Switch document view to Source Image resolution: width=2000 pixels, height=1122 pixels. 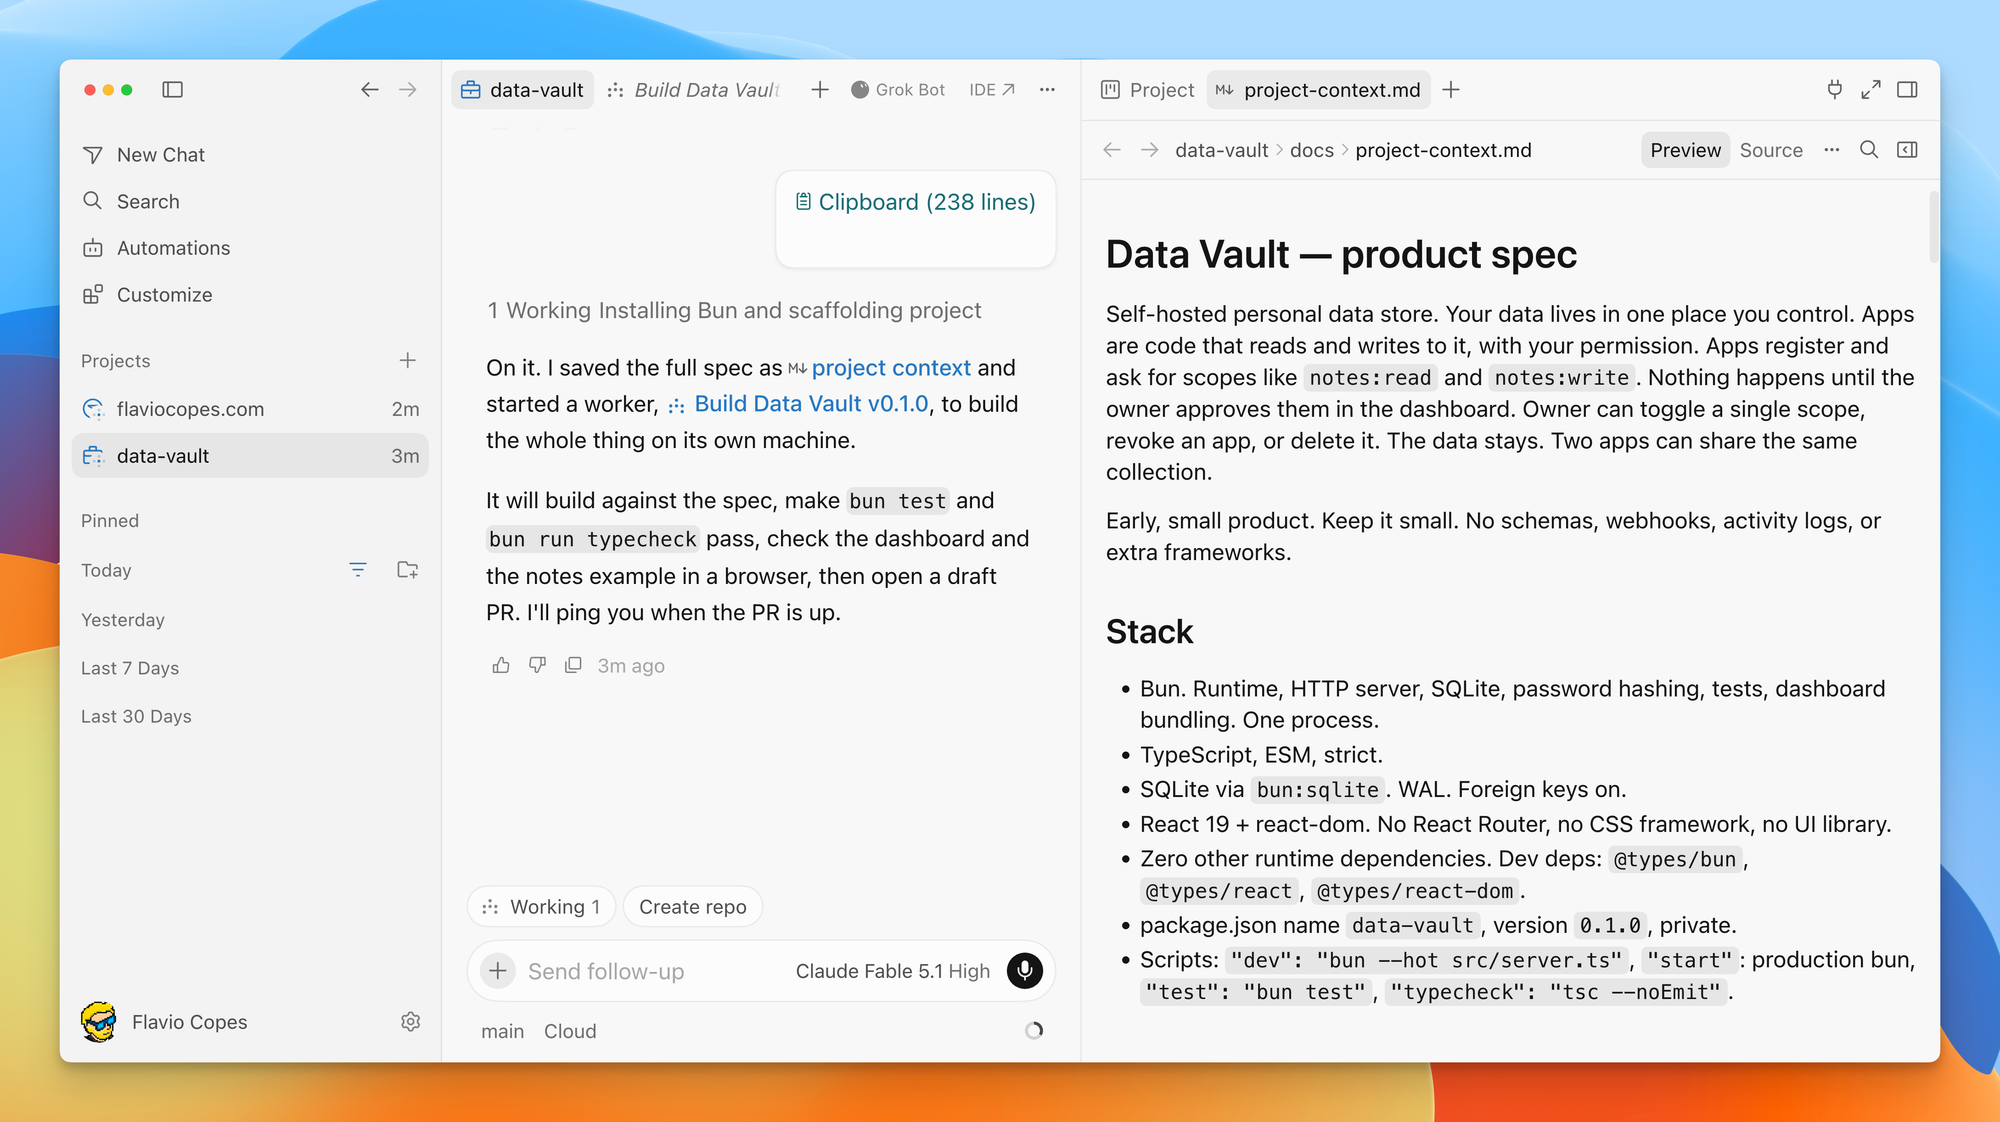pyautogui.click(x=1771, y=150)
